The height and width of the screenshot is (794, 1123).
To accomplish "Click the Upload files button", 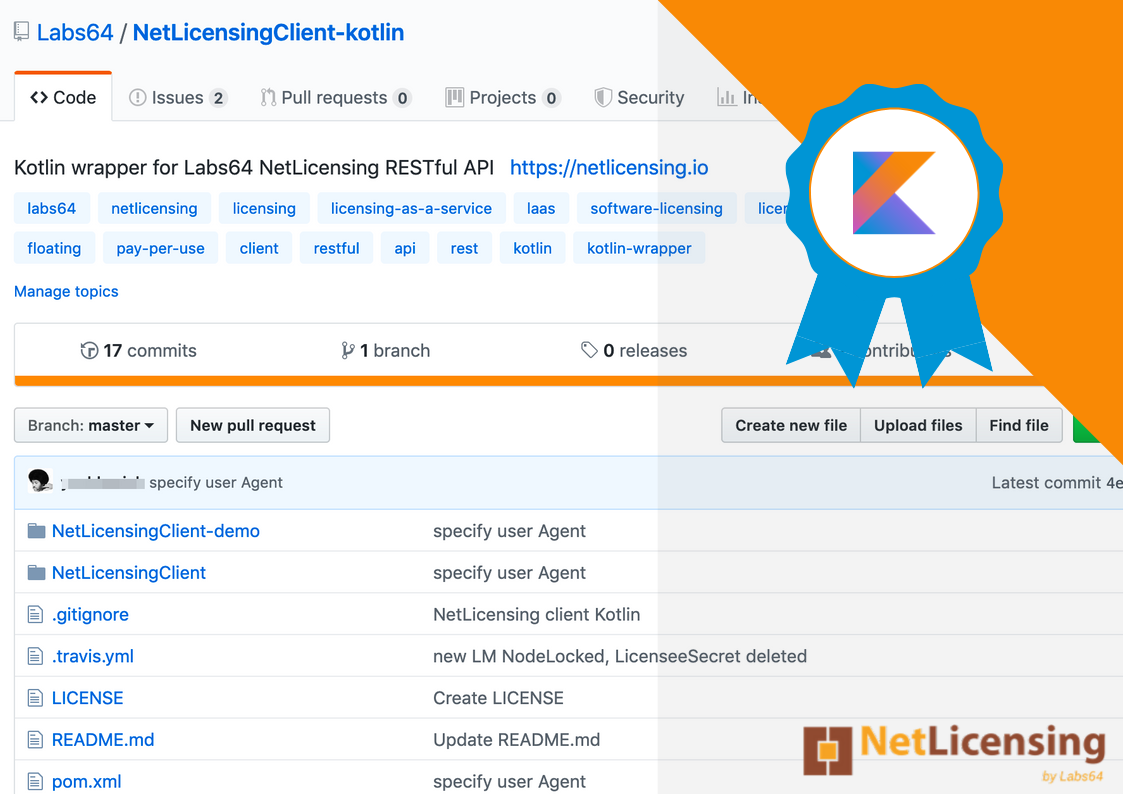I will [x=918, y=425].
